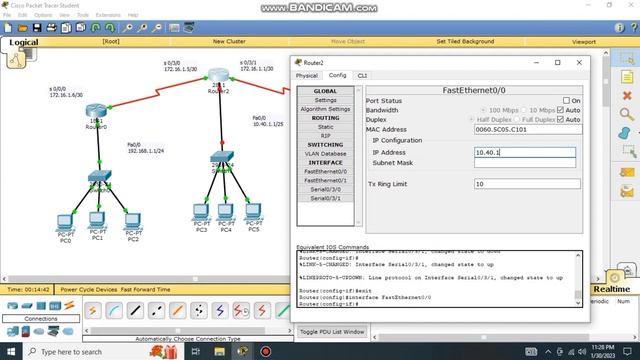
Task: Select the Place Note tool
Action: click(x=627, y=77)
